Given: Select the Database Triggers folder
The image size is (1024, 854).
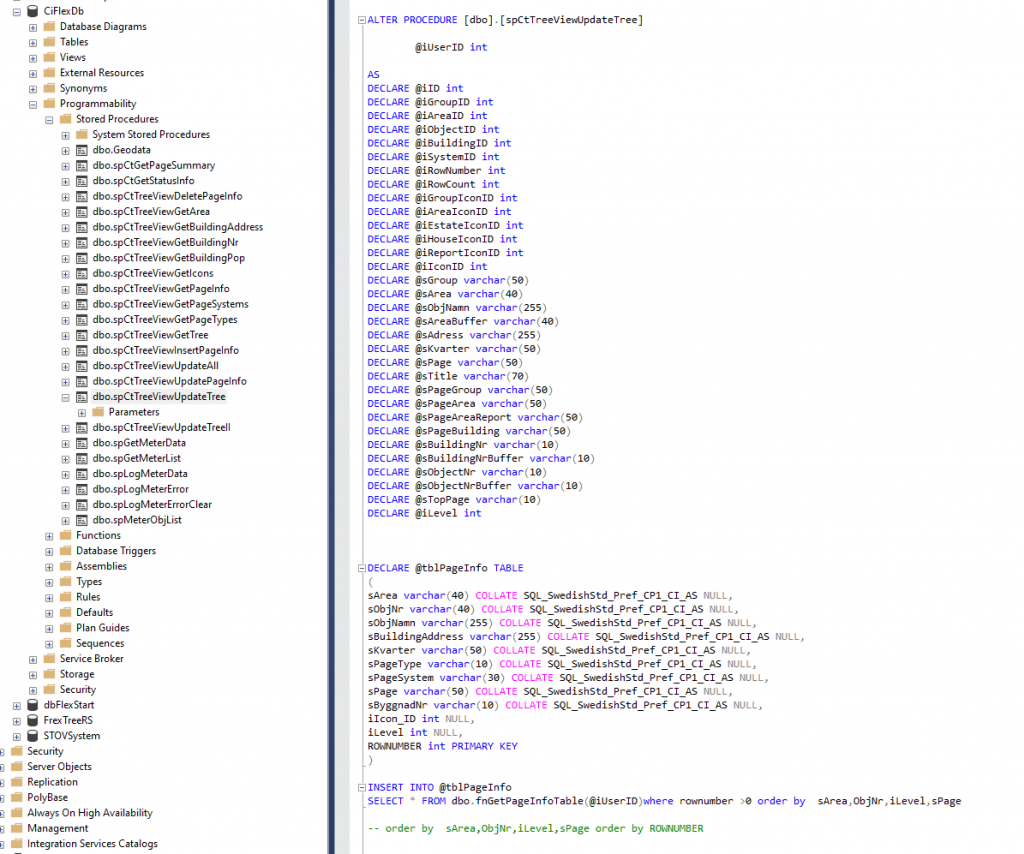Looking at the screenshot, I should tap(116, 551).
